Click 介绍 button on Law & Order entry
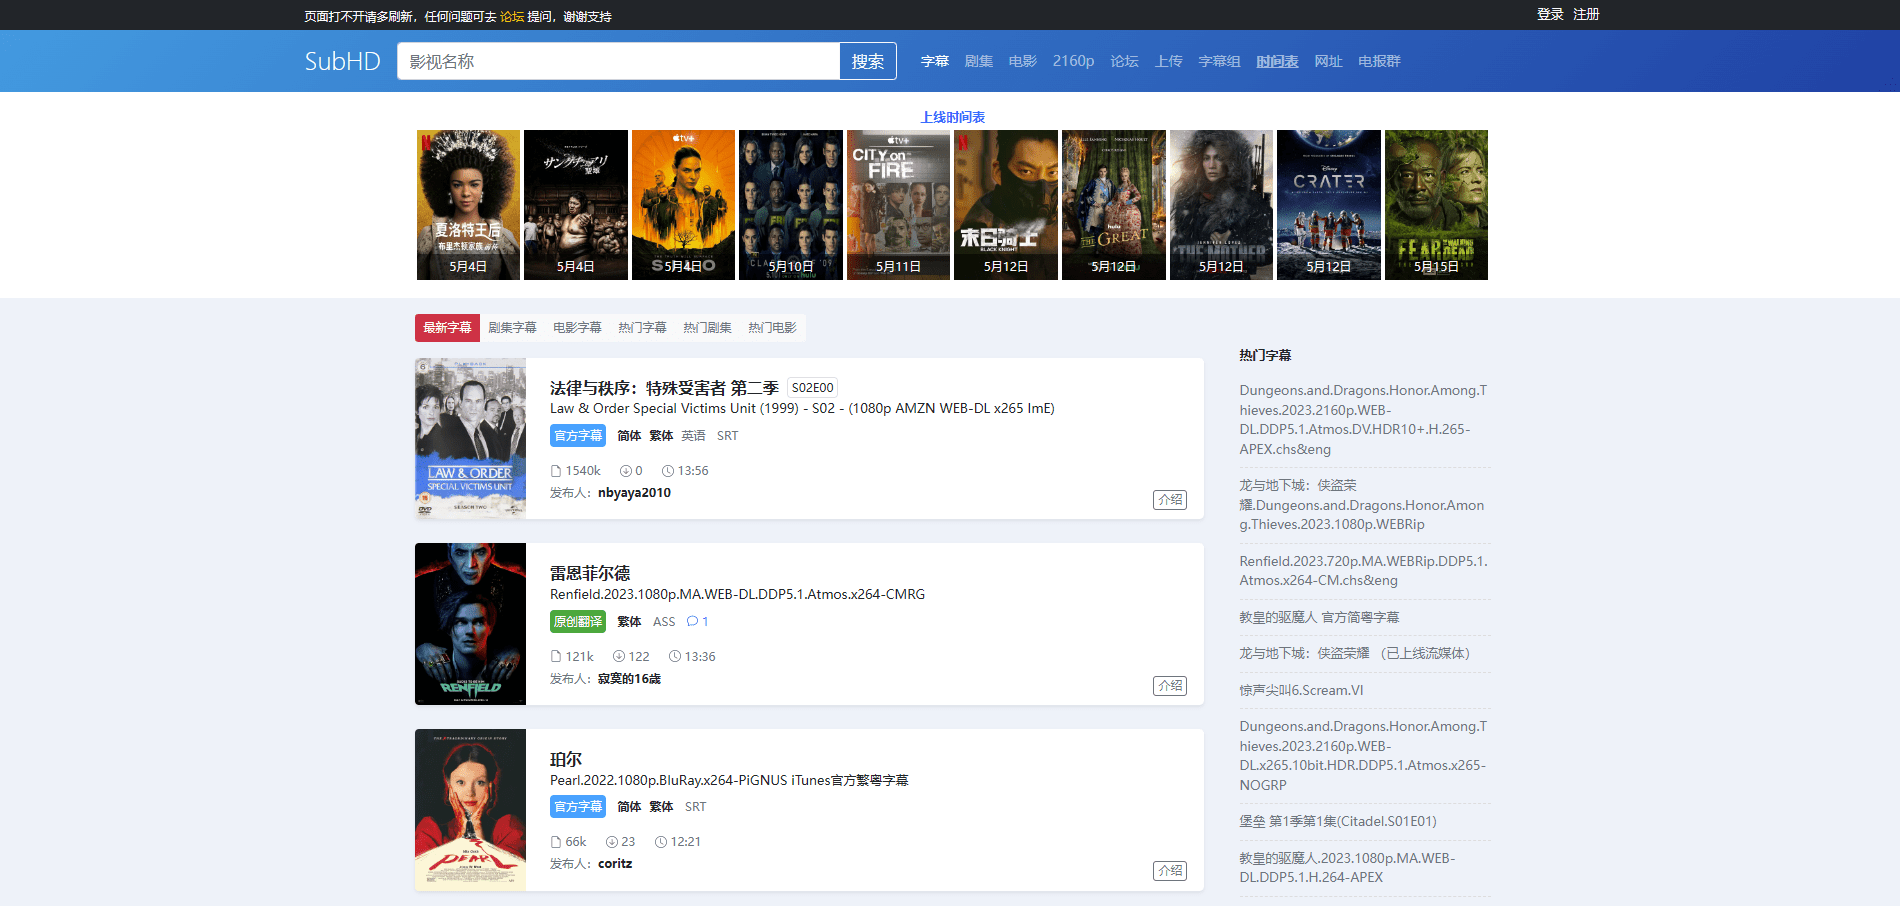 click(x=1170, y=500)
